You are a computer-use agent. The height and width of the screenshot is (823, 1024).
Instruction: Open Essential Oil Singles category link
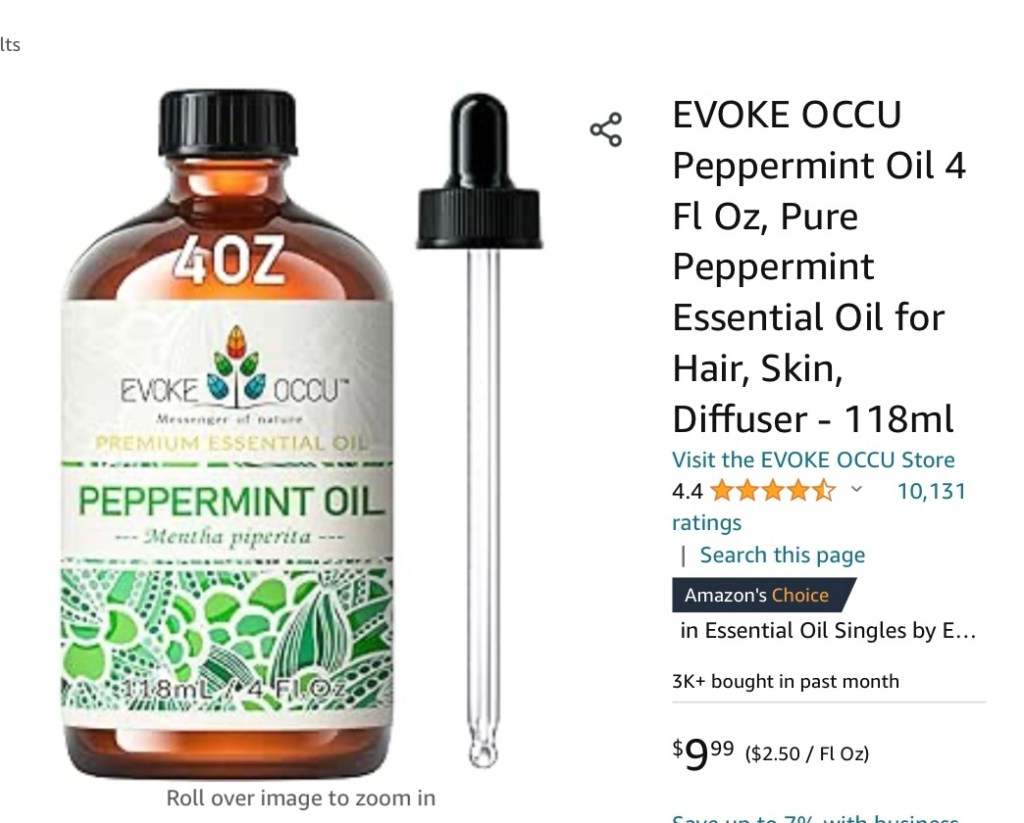click(x=827, y=630)
